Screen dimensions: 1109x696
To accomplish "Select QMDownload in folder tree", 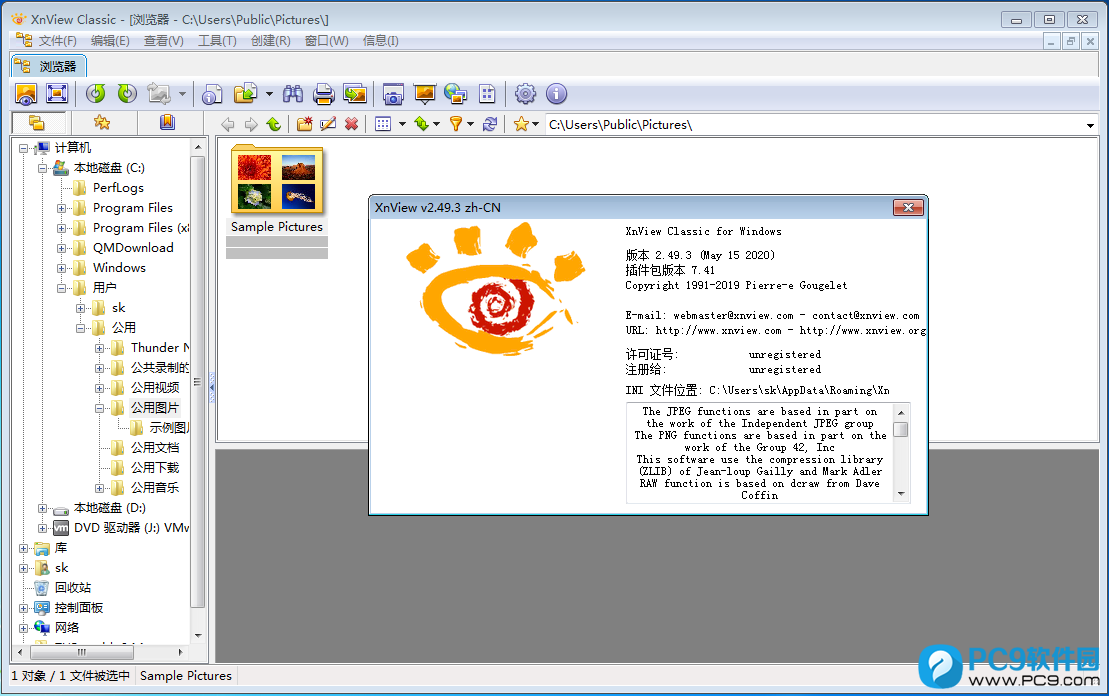I will tap(133, 248).
